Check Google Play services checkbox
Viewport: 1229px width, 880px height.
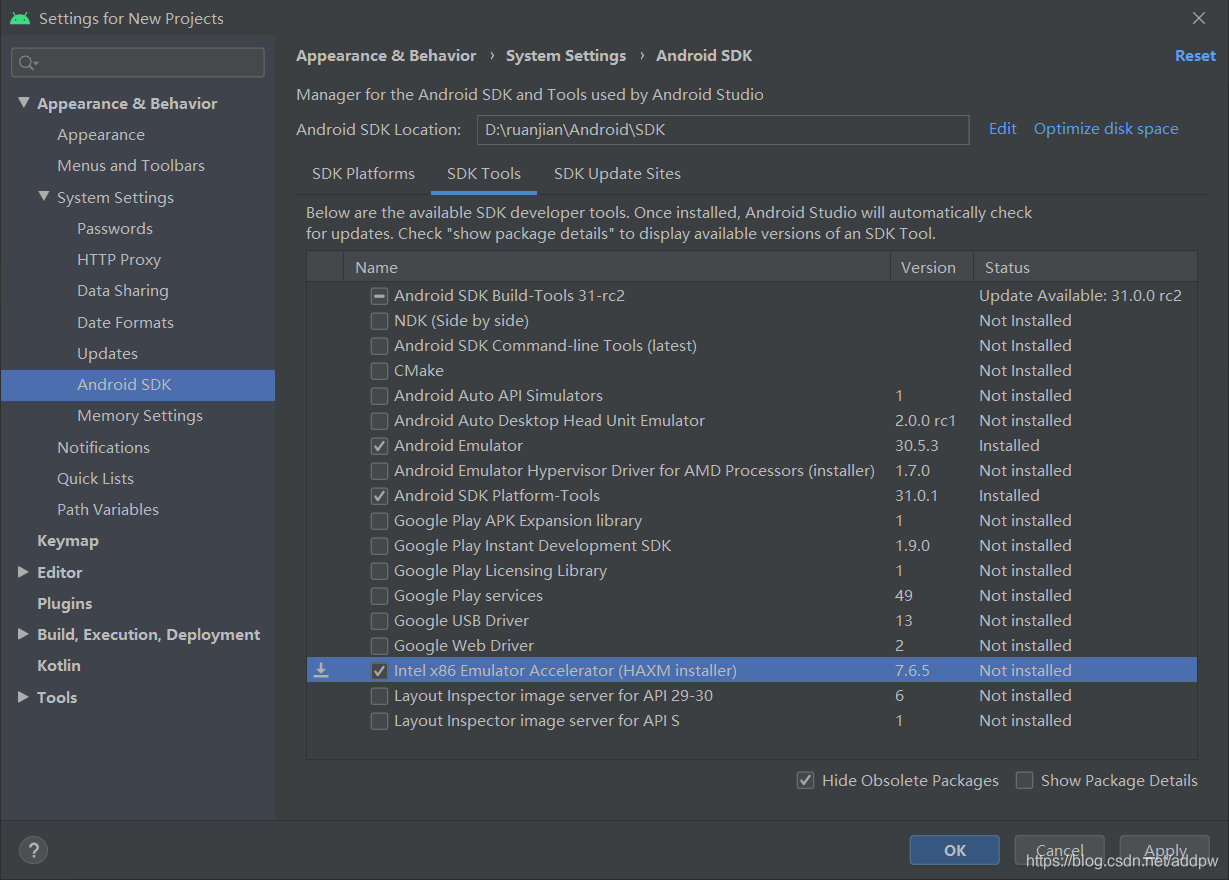(379, 596)
